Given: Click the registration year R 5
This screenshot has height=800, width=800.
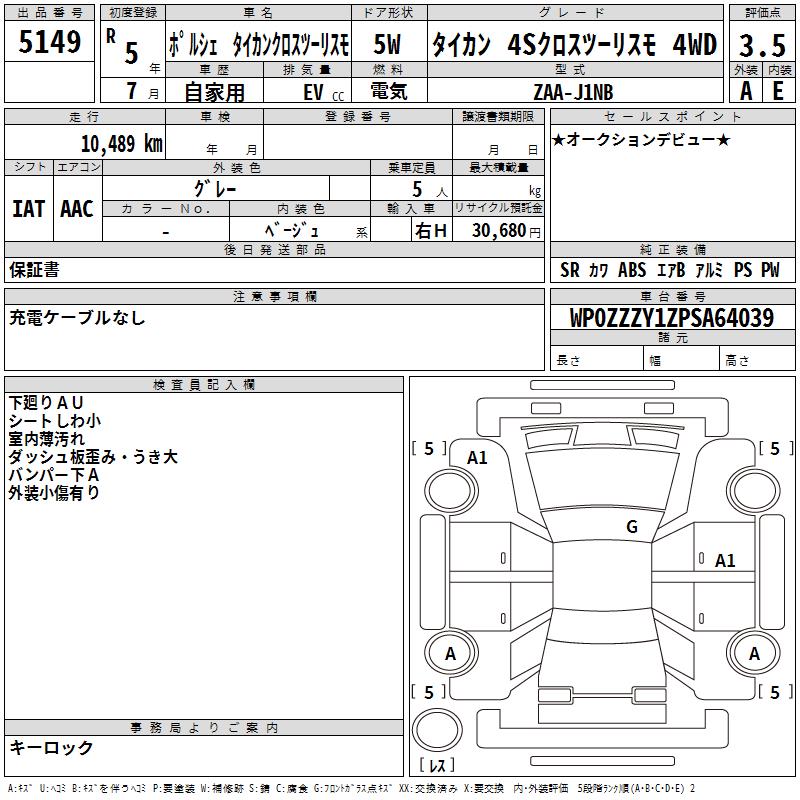Looking at the screenshot, I should click(x=132, y=49).
